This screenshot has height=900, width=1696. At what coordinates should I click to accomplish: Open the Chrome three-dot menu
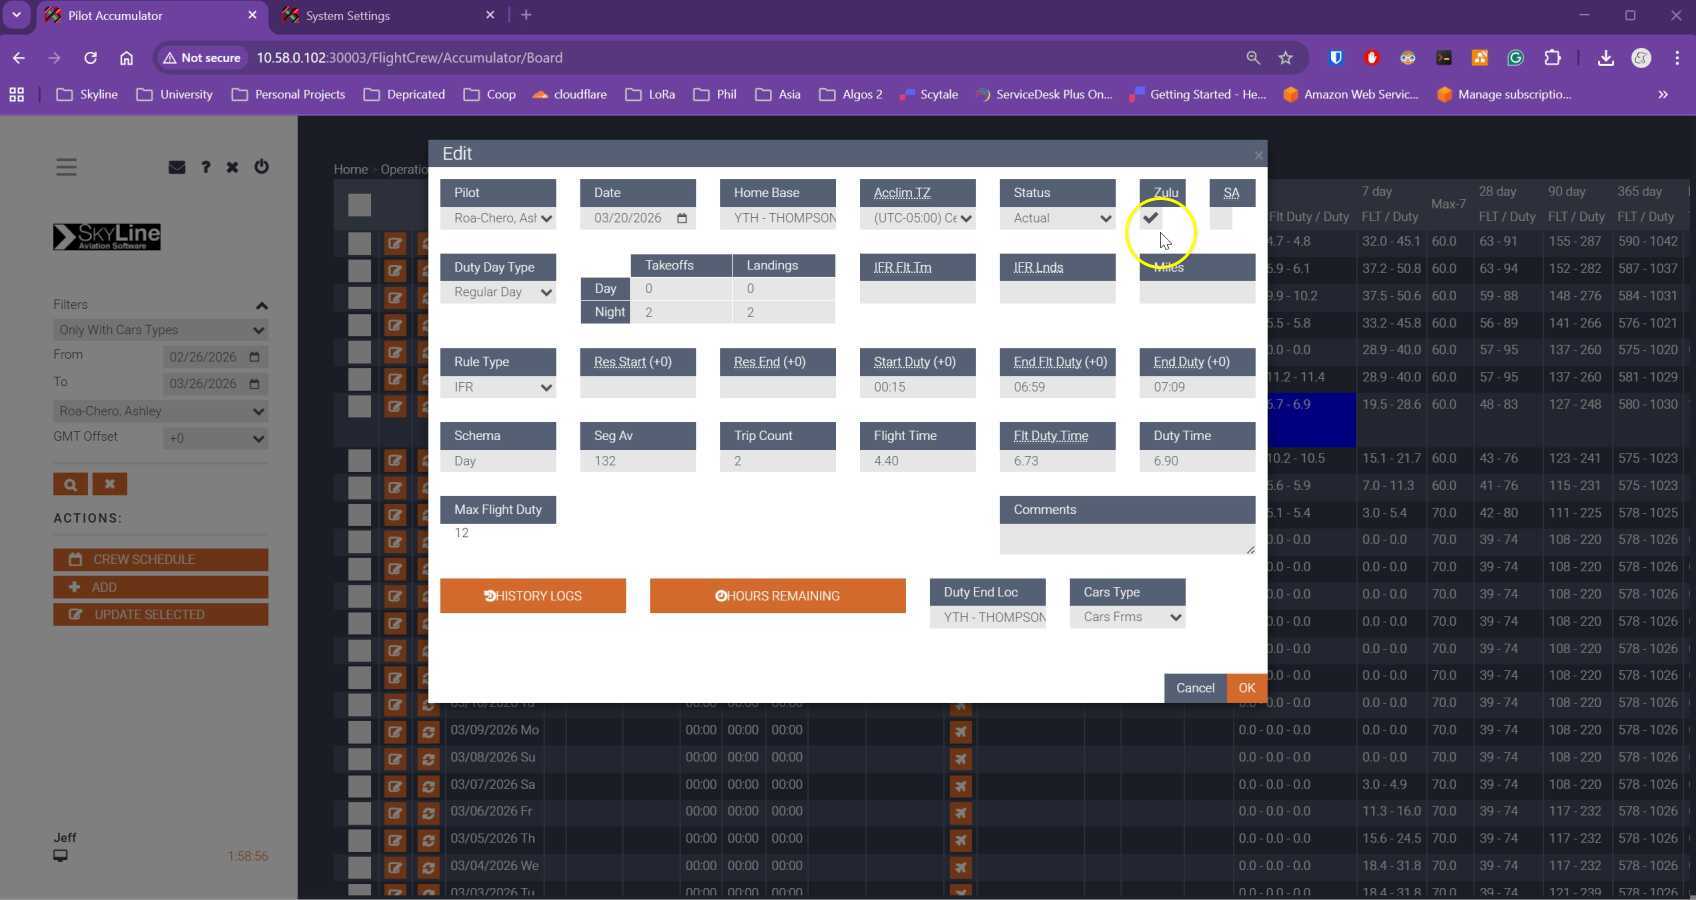pos(1677,58)
